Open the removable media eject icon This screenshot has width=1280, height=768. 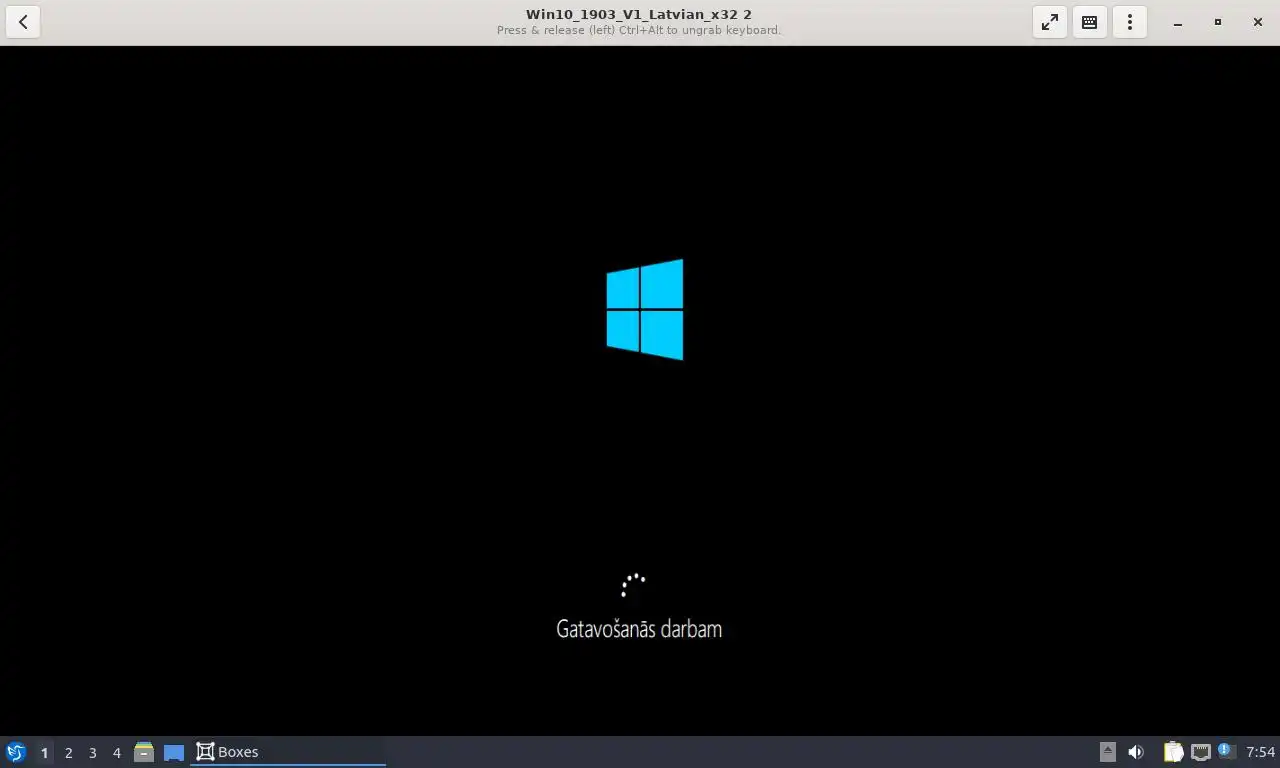point(1107,752)
